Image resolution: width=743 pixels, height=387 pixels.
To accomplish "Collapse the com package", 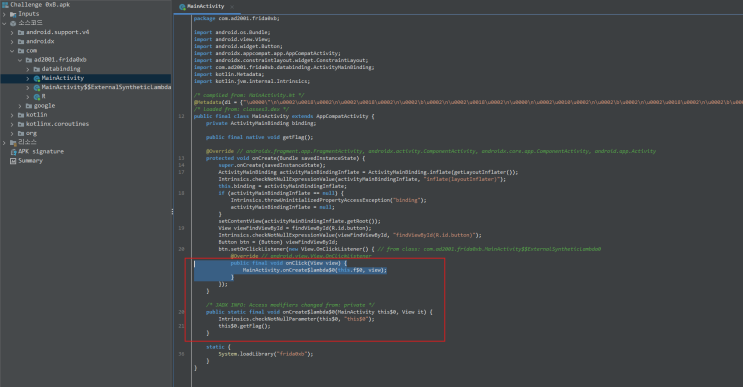I will click(x=12, y=51).
